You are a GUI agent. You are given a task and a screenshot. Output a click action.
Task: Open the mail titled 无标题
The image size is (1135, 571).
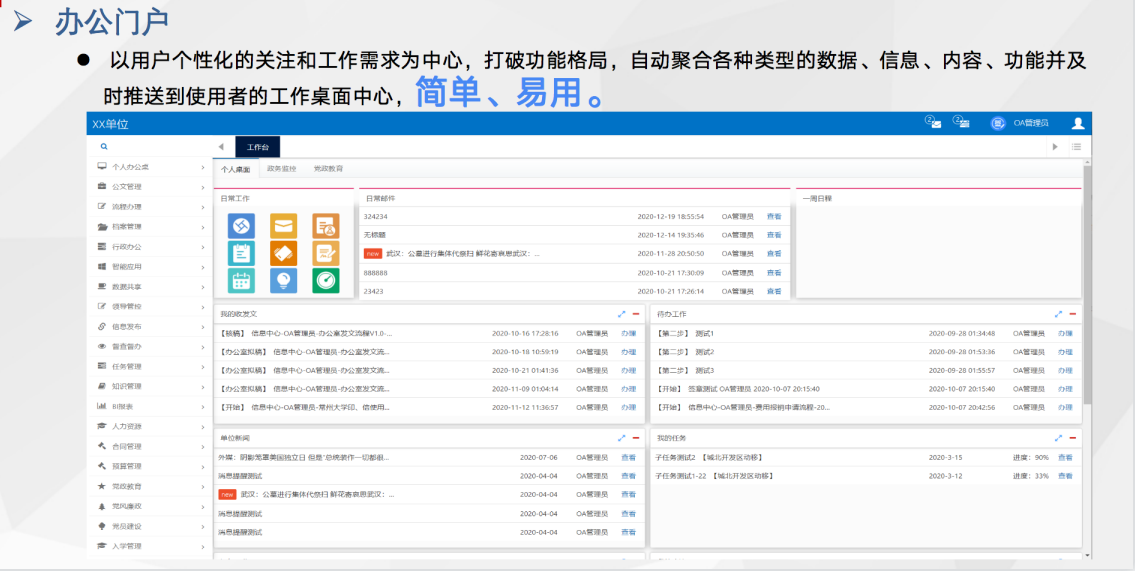(374, 235)
